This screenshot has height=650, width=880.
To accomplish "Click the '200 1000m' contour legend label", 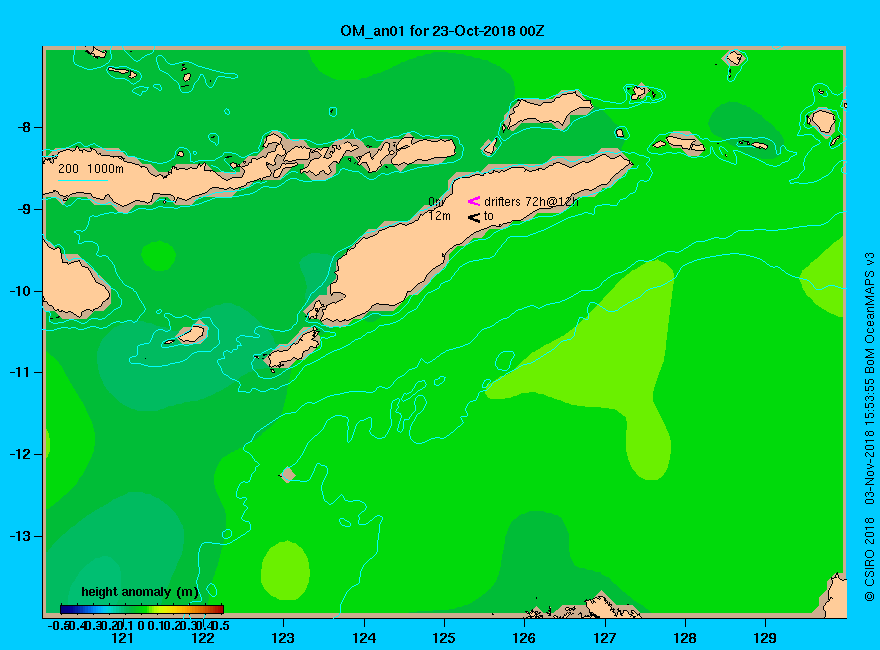I will [x=91, y=169].
